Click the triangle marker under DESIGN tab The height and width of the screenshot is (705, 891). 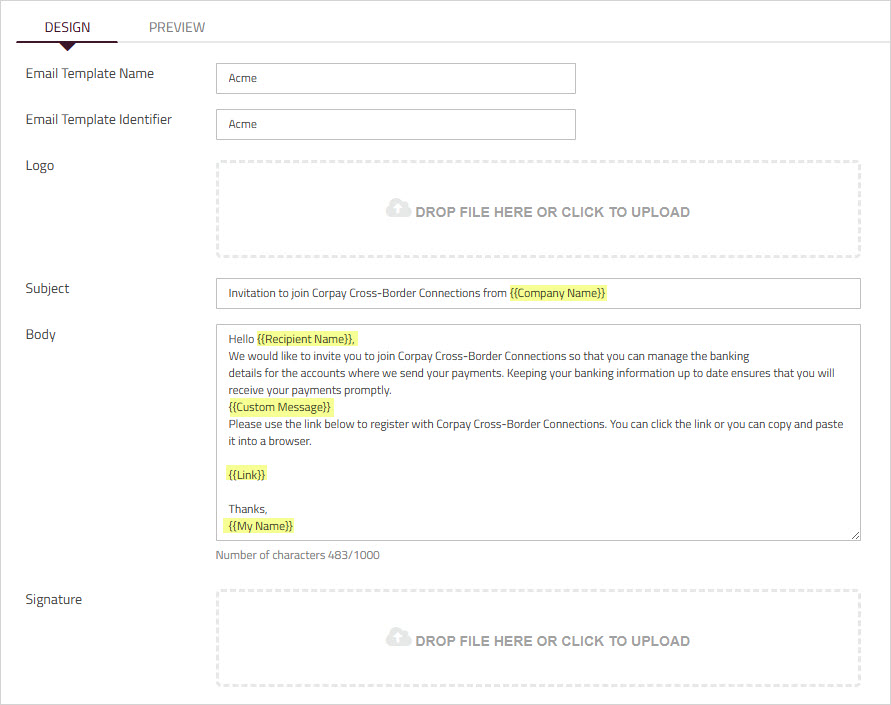66,44
